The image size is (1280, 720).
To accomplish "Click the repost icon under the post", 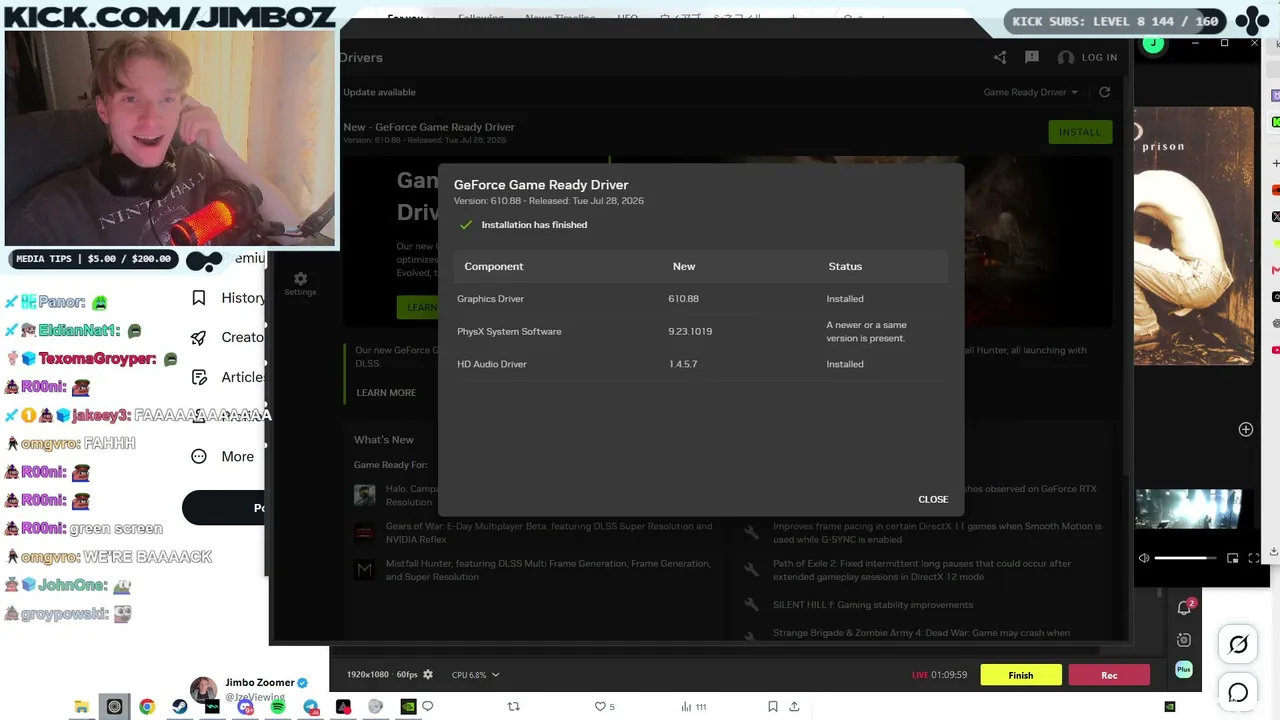I will (514, 707).
